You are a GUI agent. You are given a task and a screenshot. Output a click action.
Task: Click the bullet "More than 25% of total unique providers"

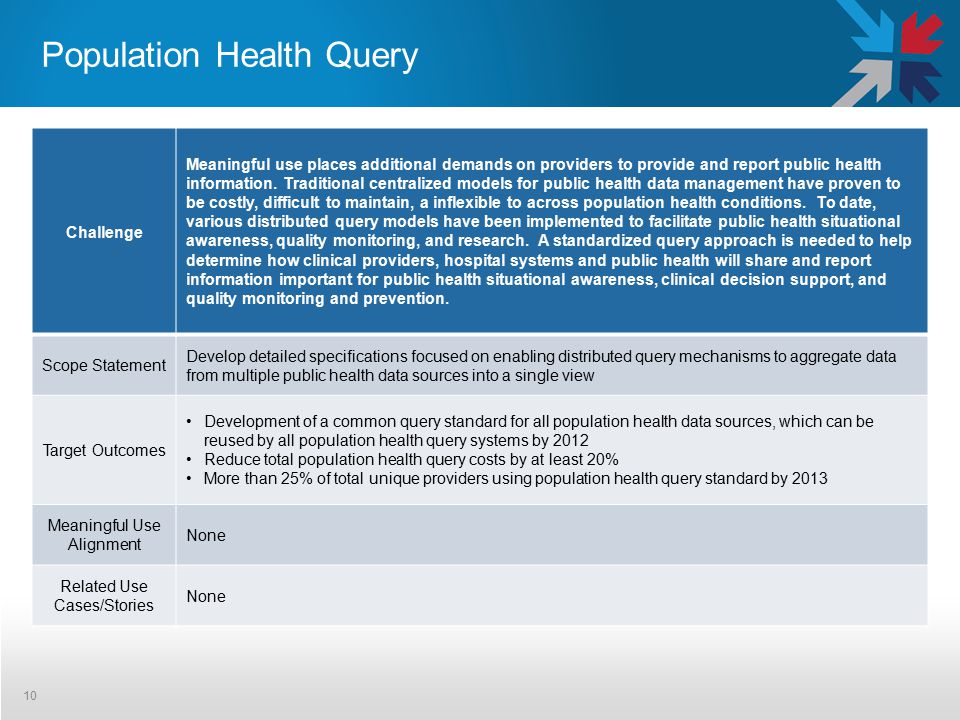click(507, 478)
